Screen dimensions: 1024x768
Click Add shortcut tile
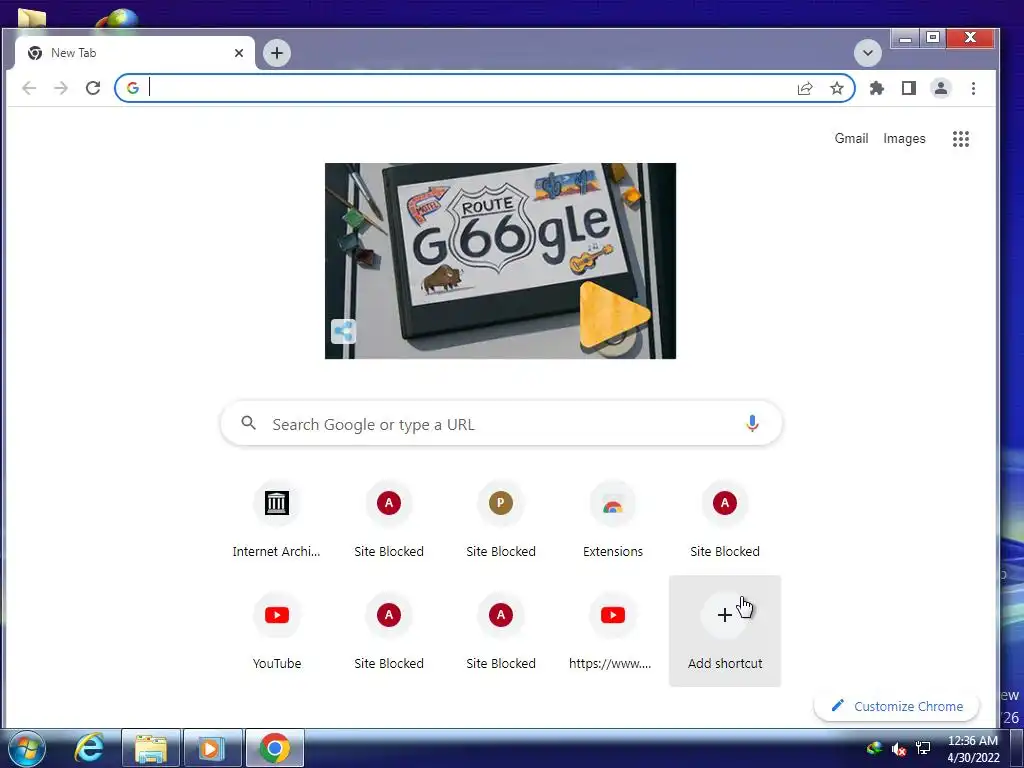[725, 631]
